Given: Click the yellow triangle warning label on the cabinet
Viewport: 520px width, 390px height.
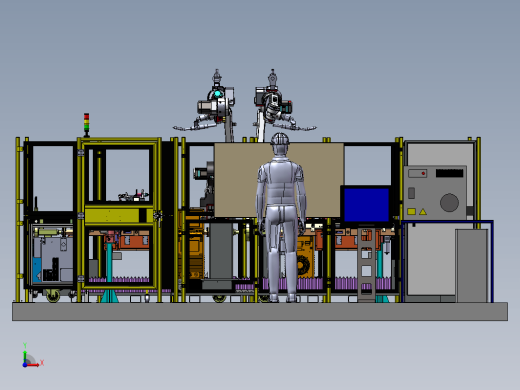Looking at the screenshot, I should (x=423, y=211).
